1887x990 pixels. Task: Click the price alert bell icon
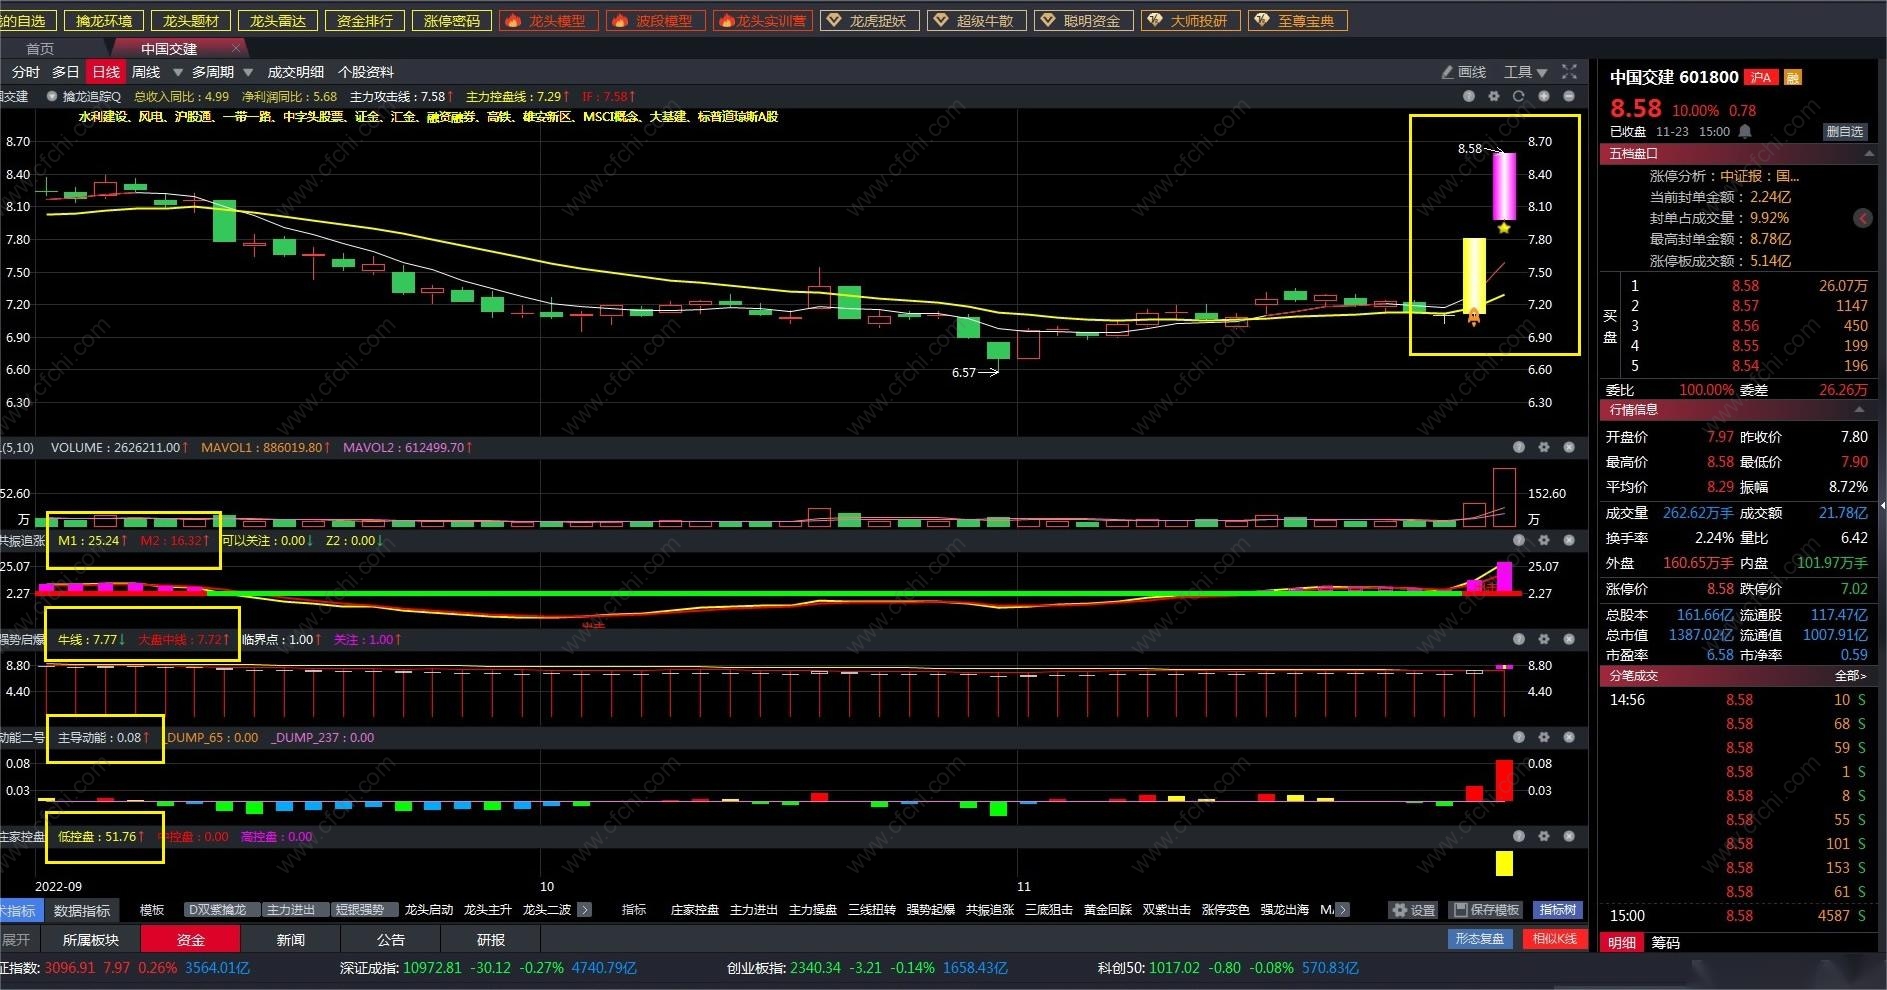1745,131
